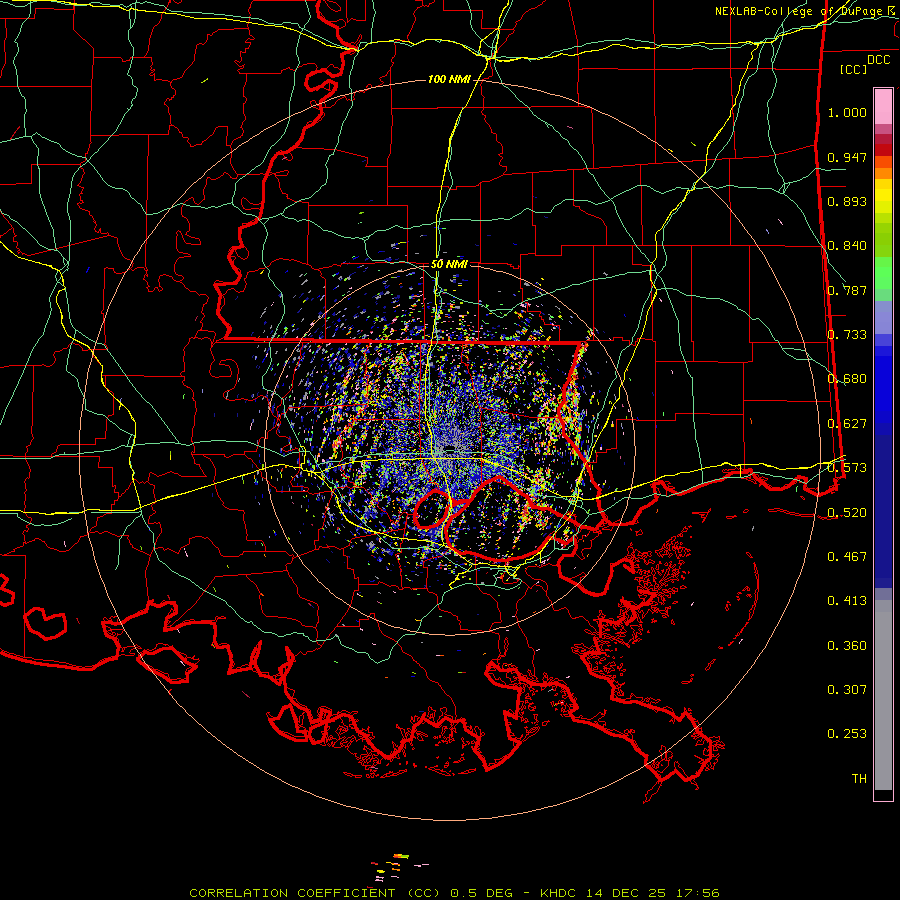Click the CORRELATION COEFFICIENT (CC) caption text
Screen dimensions: 900x900
coord(315,893)
